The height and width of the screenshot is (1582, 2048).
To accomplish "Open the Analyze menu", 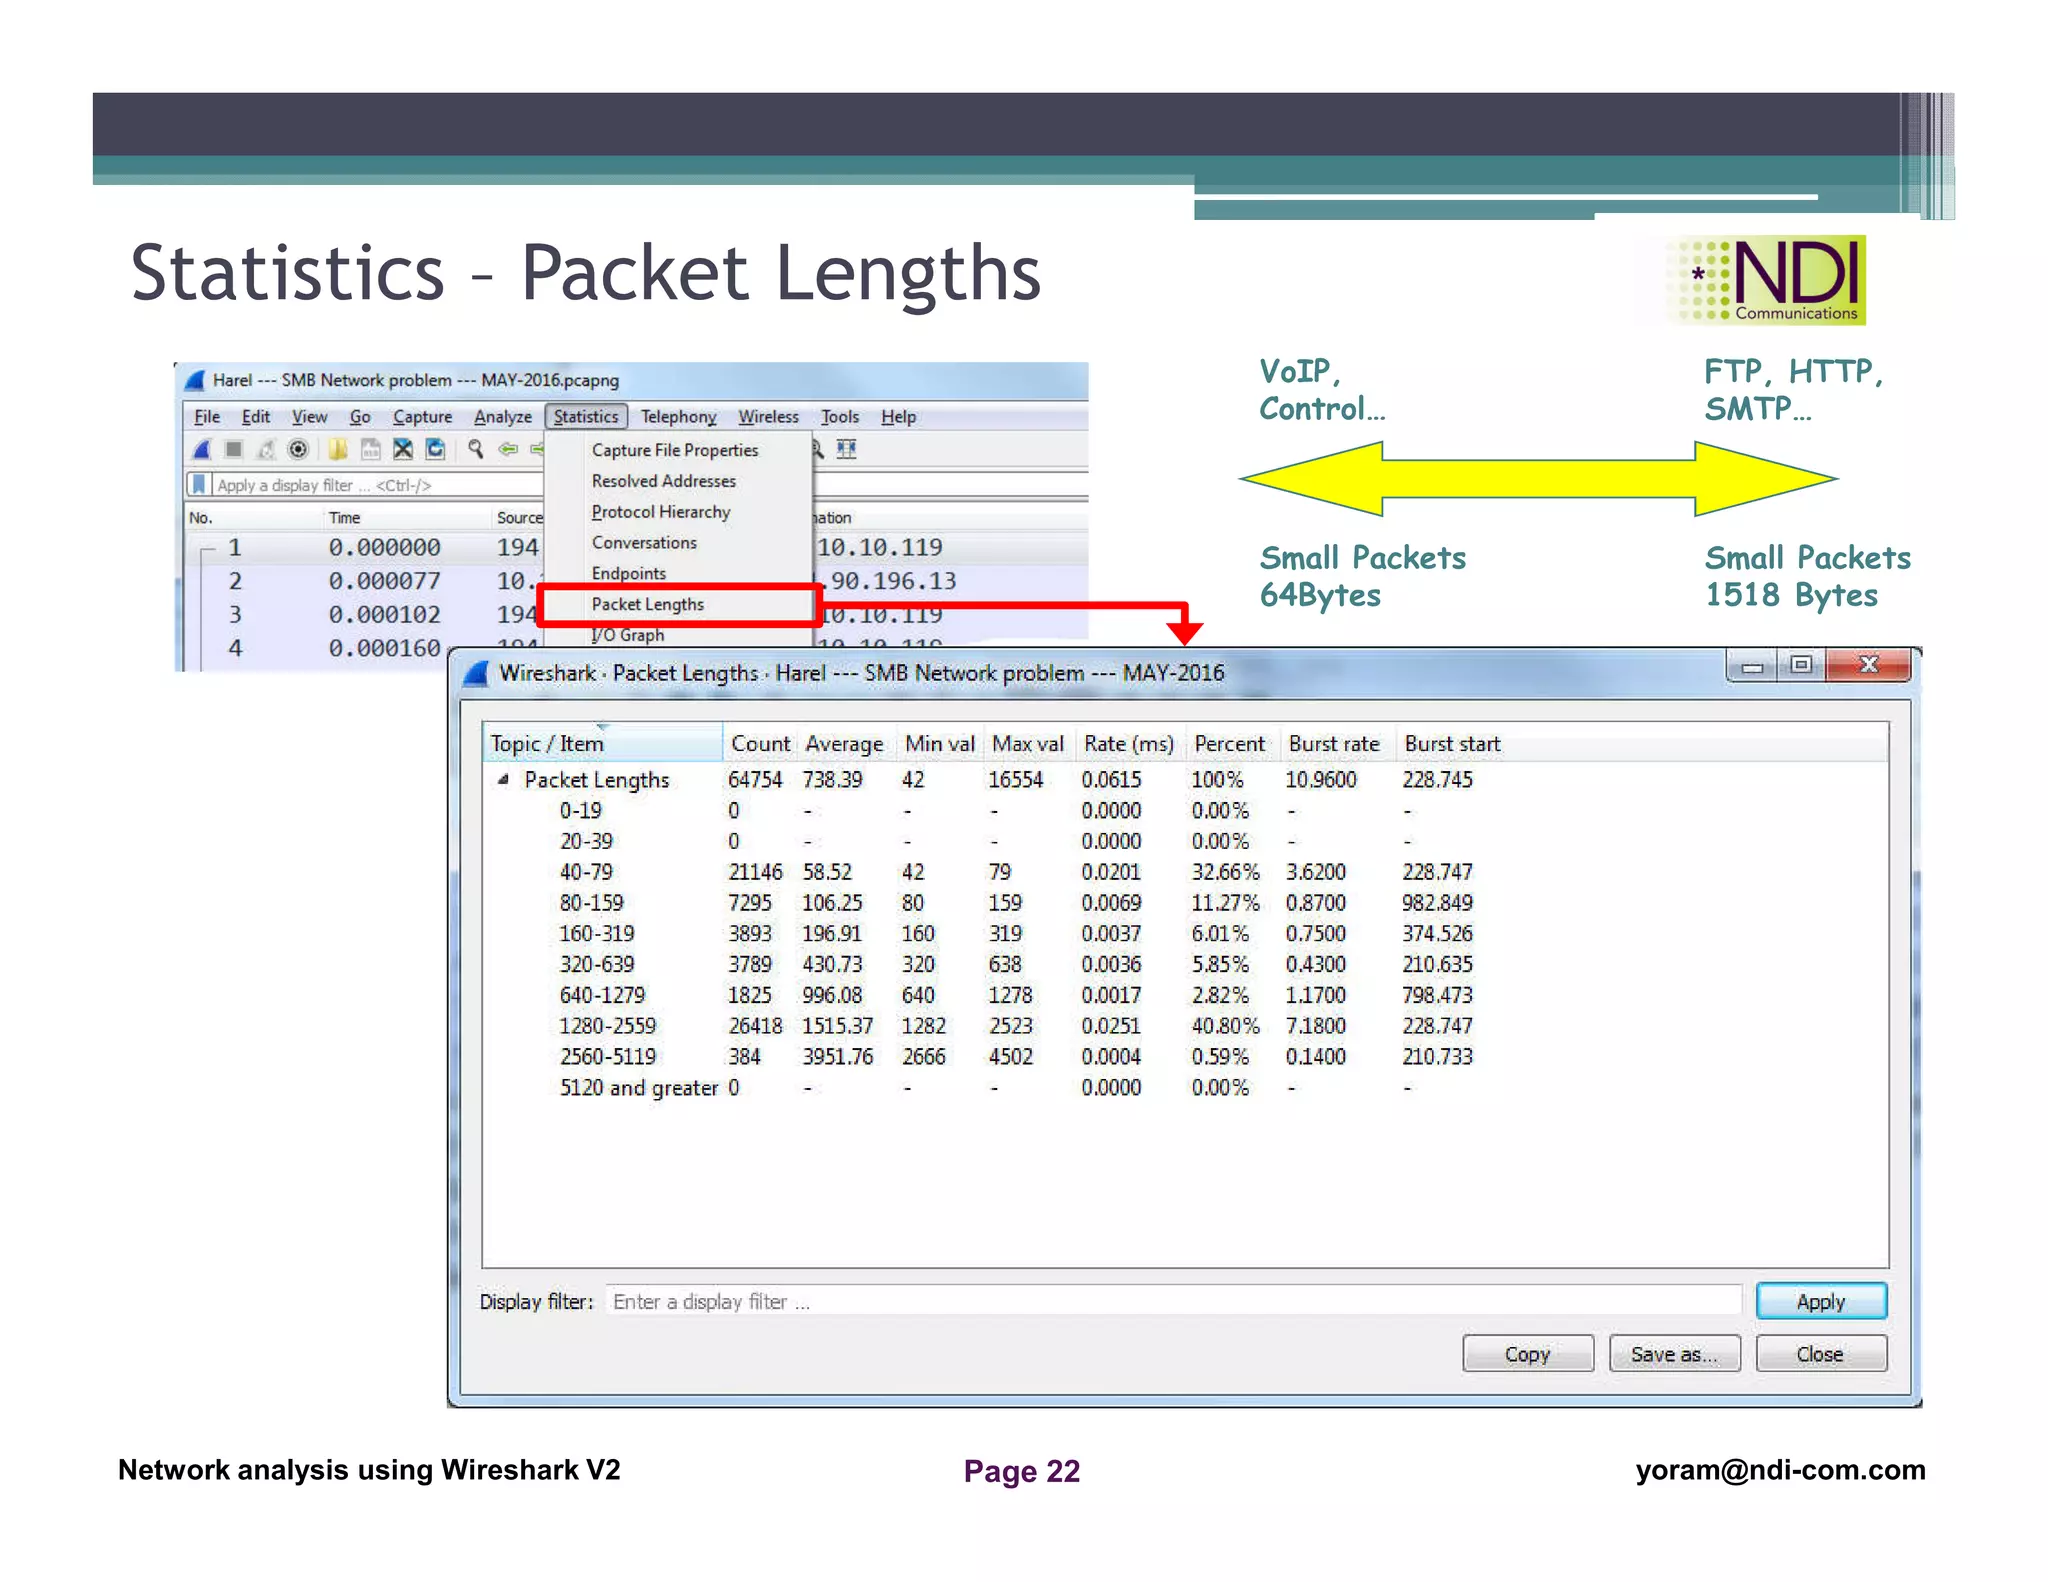I will [x=502, y=417].
